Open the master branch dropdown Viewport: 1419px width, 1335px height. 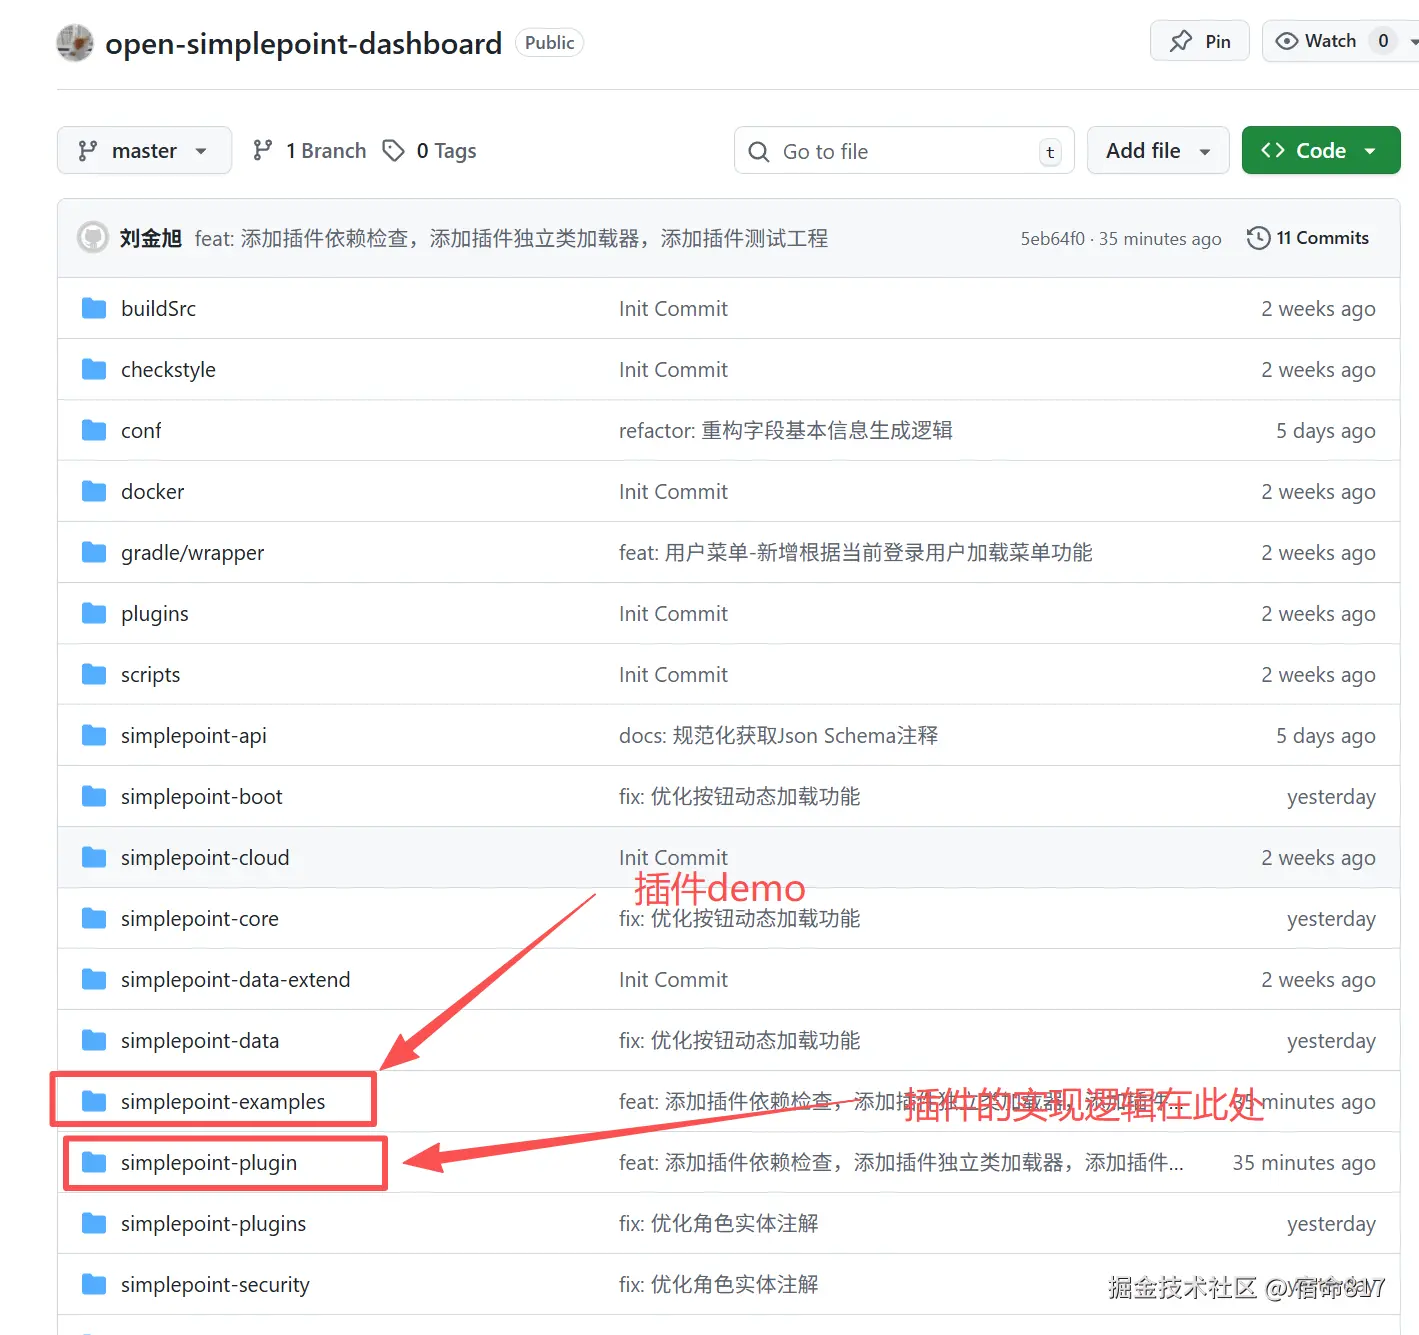coord(144,150)
